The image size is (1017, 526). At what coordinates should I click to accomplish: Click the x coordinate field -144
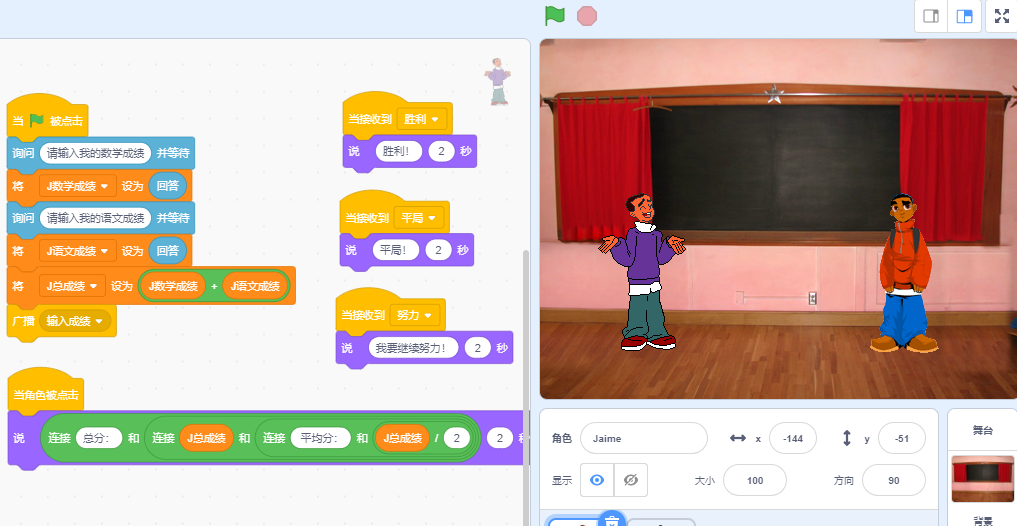click(x=793, y=438)
